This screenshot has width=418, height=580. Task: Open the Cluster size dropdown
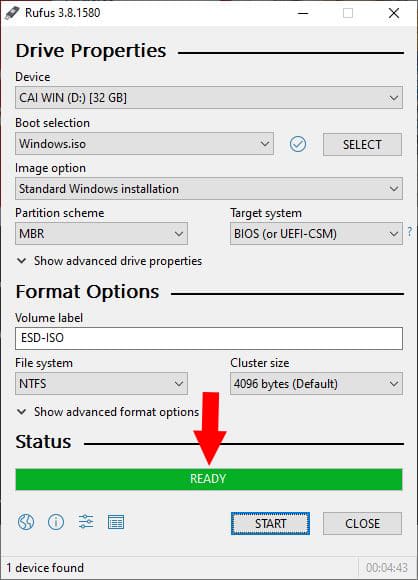pos(316,384)
